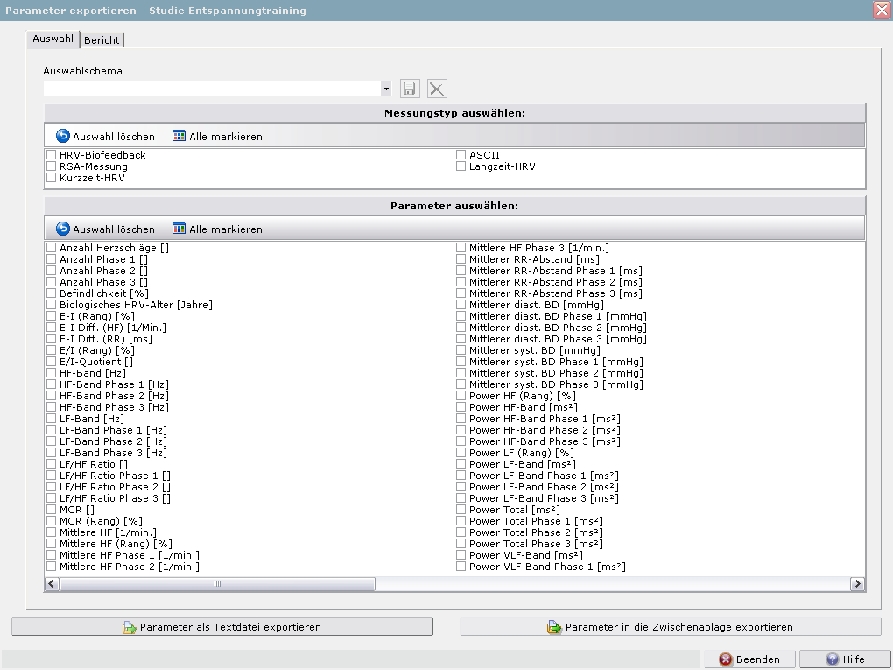Select the Auswahl tab
The height and width of the screenshot is (670, 893).
coord(53,39)
